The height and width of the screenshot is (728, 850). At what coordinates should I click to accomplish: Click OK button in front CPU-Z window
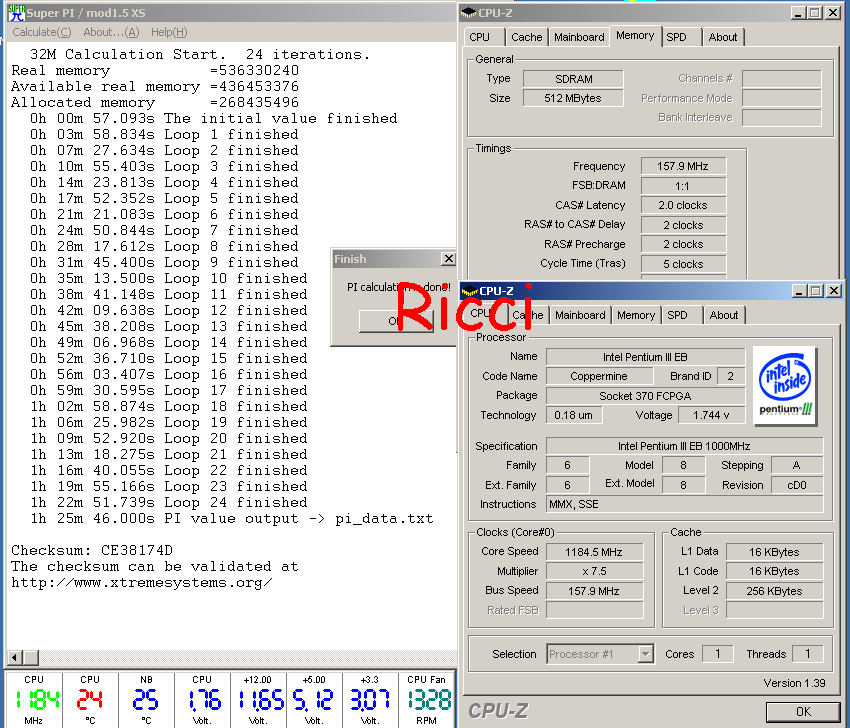click(803, 711)
